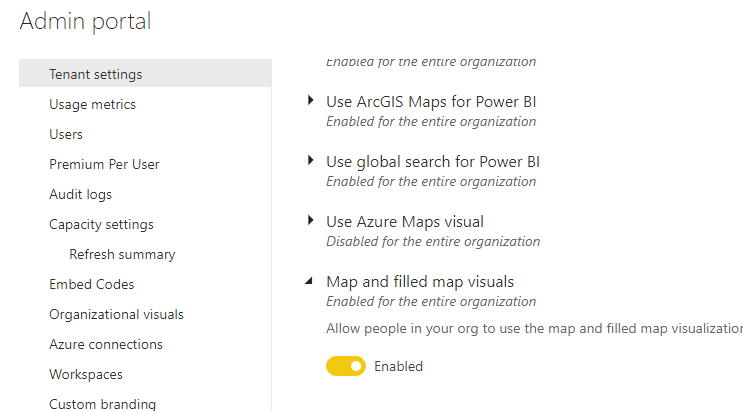Open Refresh summary sub-item

[x=122, y=254]
